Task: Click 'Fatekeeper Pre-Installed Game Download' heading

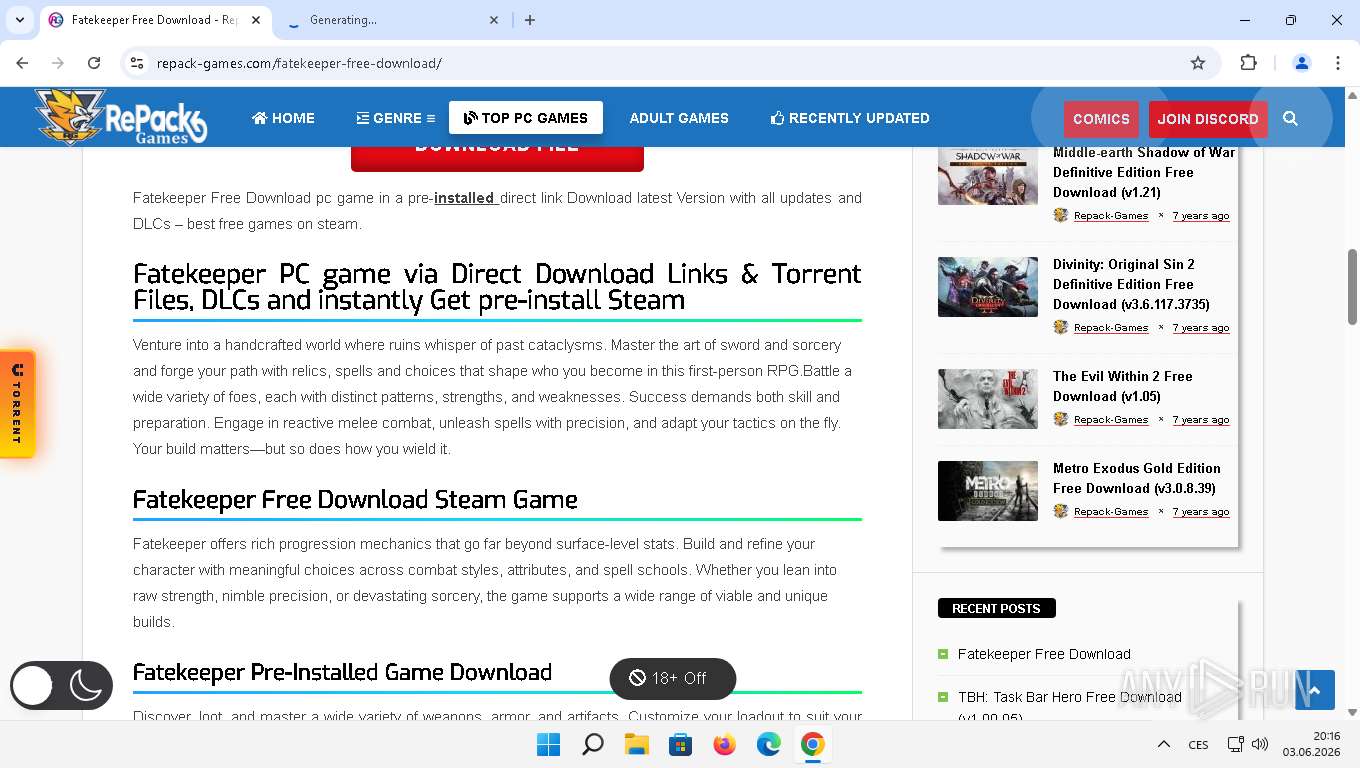Action: coord(342,672)
